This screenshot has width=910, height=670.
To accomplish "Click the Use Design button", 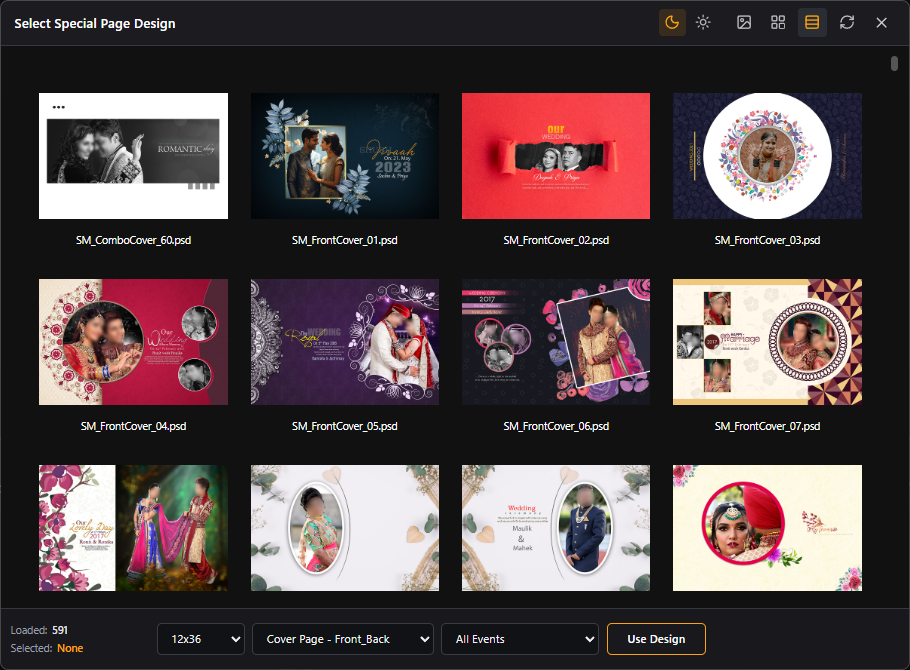I will click(656, 639).
